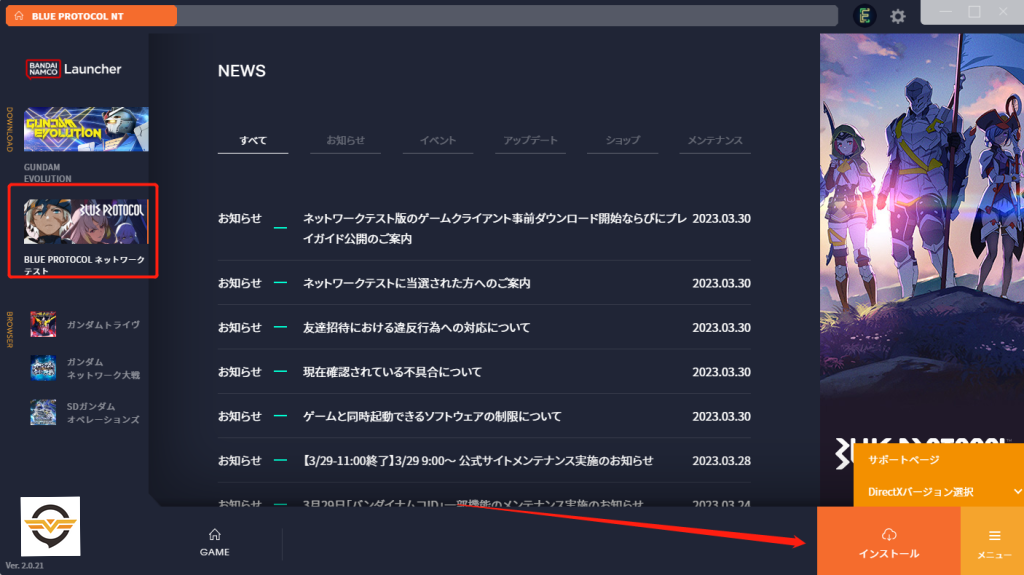
Task: Click the green E profile icon
Action: [x=865, y=16]
